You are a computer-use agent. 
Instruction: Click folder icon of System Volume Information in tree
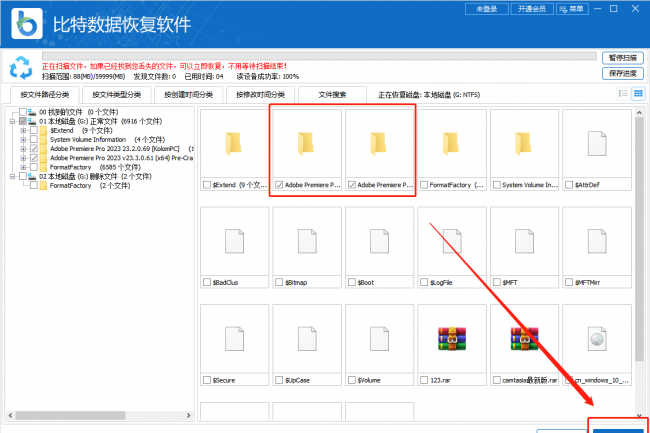(x=44, y=140)
